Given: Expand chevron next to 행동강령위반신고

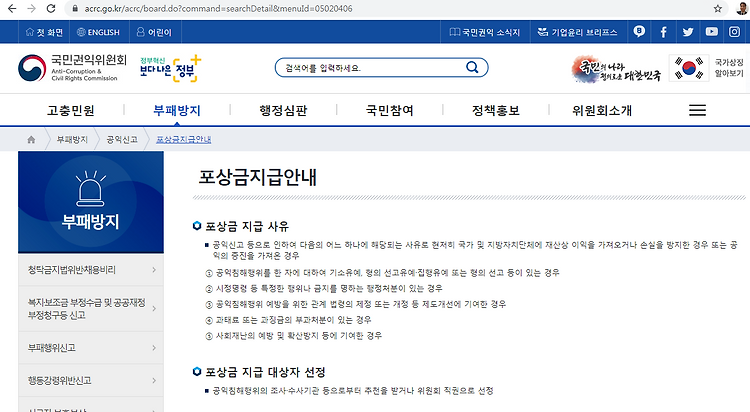Looking at the screenshot, I should click(154, 380).
